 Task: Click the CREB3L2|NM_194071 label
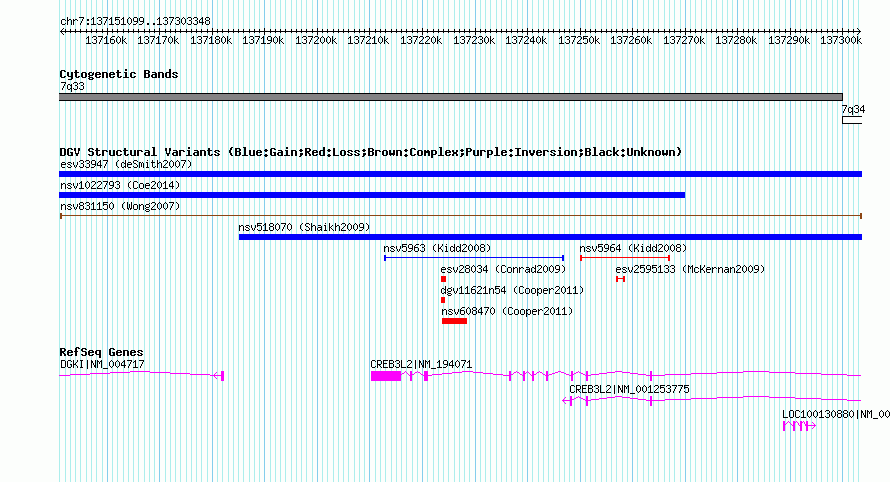[421, 364]
